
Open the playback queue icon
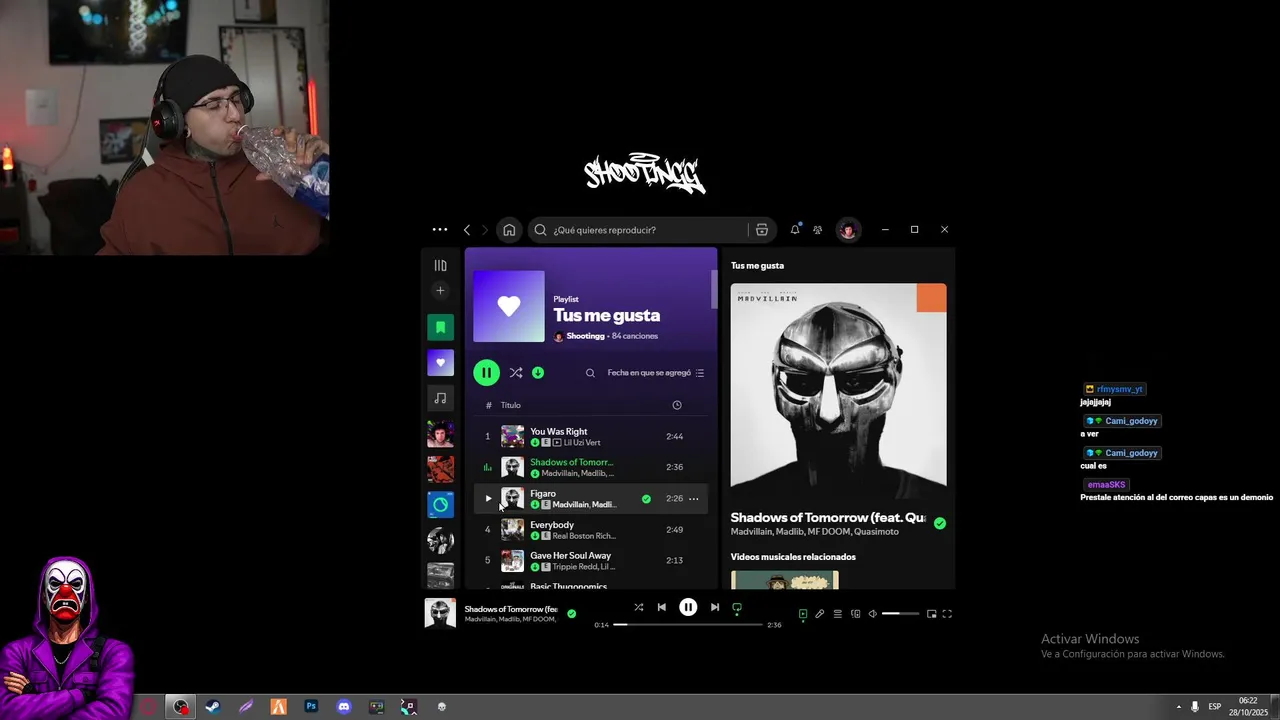[x=838, y=614]
